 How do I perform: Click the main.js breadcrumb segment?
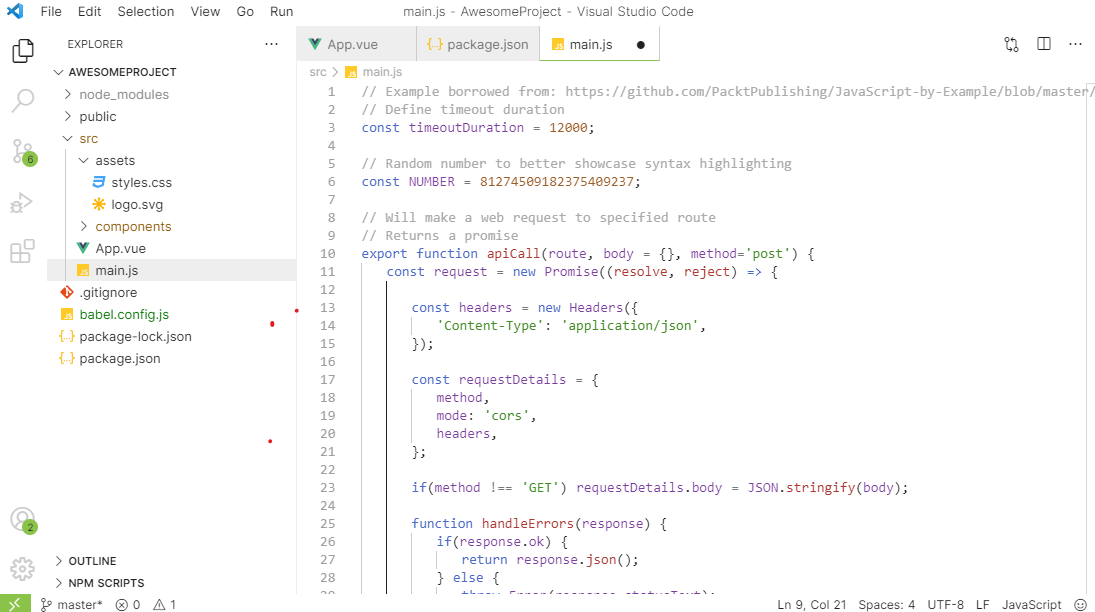point(374,72)
